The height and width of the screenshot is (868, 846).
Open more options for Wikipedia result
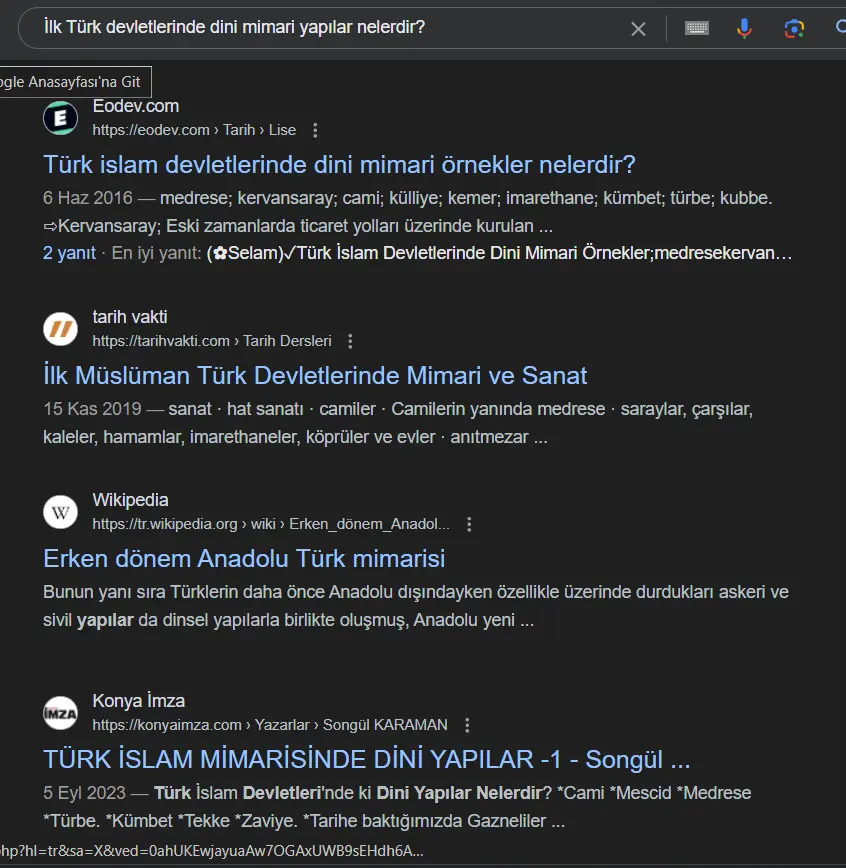[x=469, y=525]
